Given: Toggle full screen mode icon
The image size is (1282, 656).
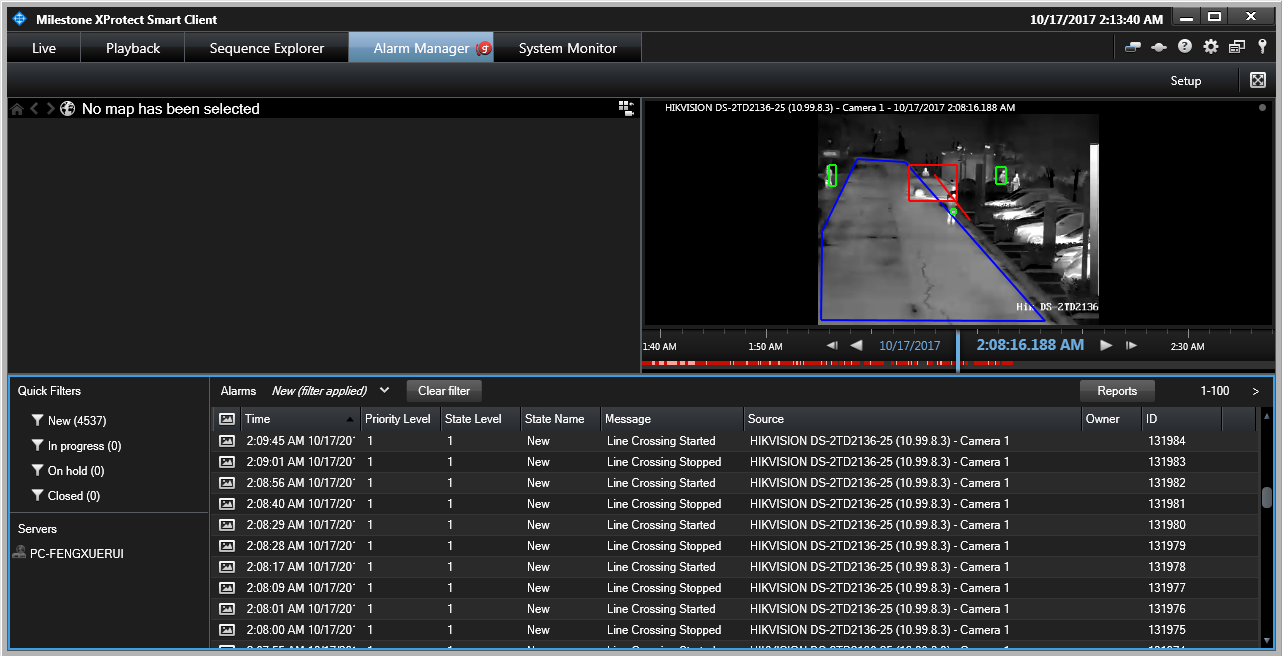Looking at the screenshot, I should tap(1258, 80).
